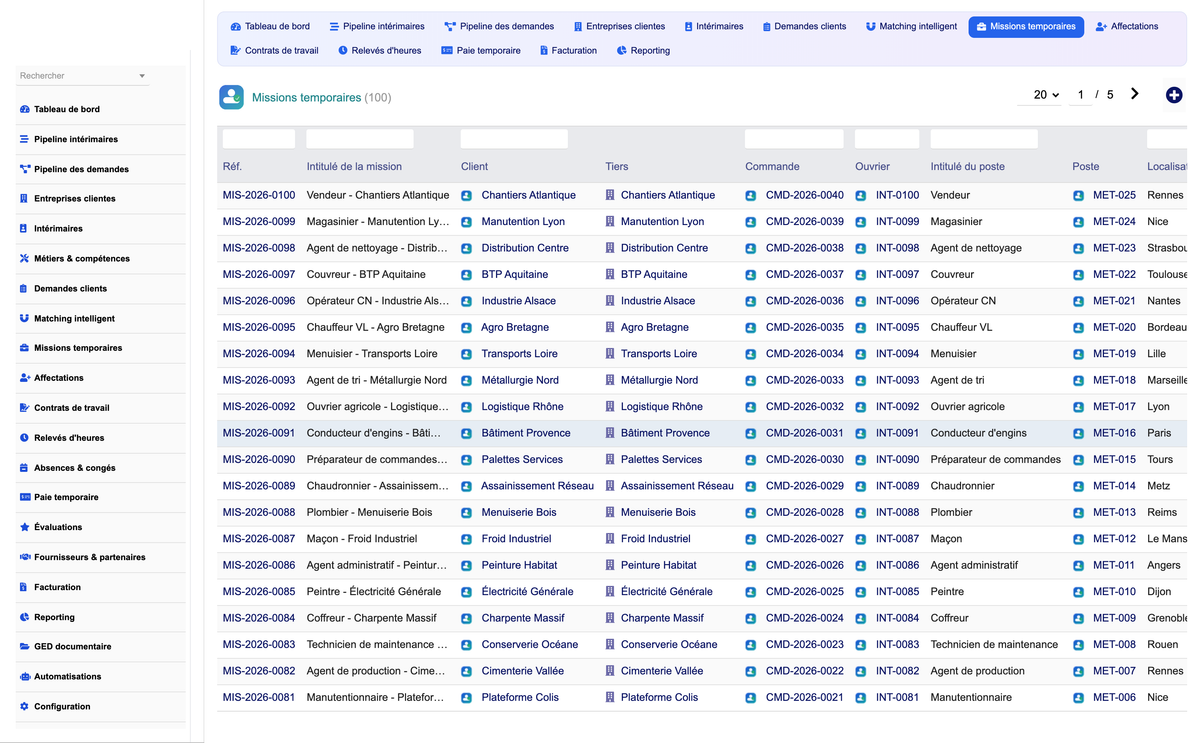Click the Automatisations robot icon

pyautogui.click(x=24, y=676)
